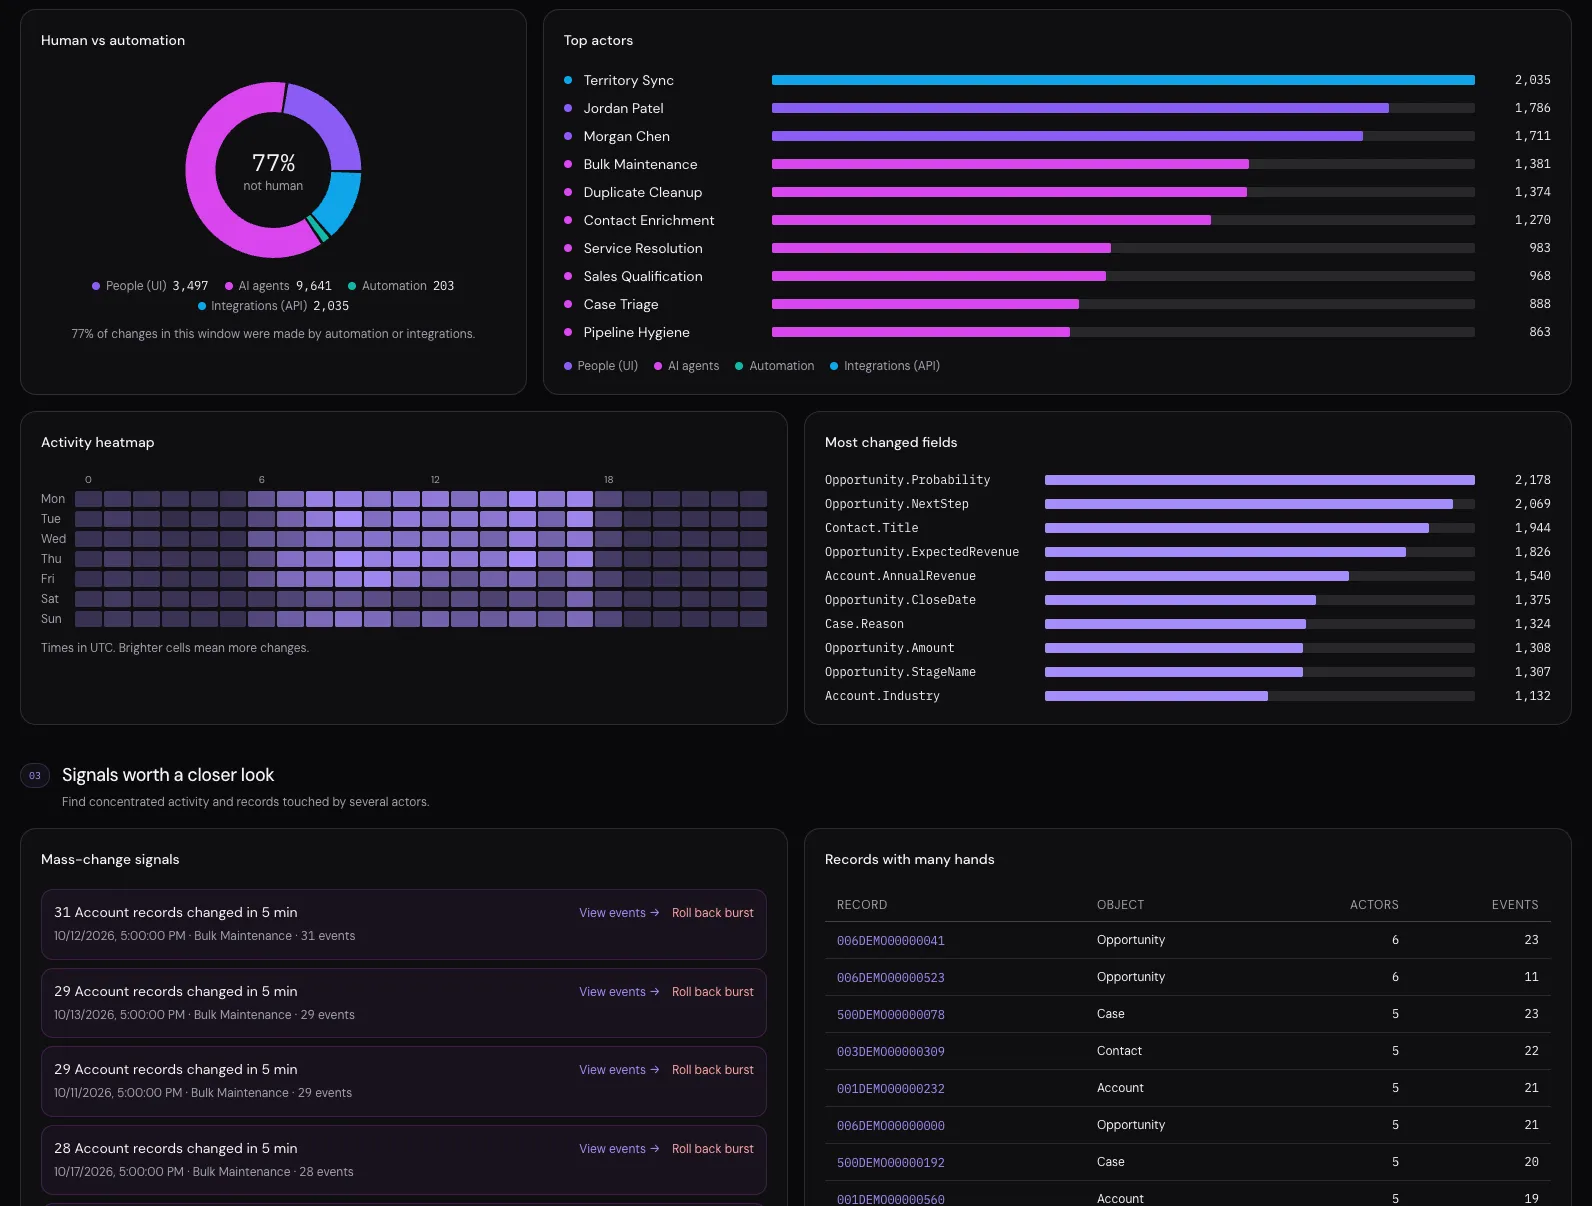
Task: Click the ACTORS column header
Action: [1374, 905]
